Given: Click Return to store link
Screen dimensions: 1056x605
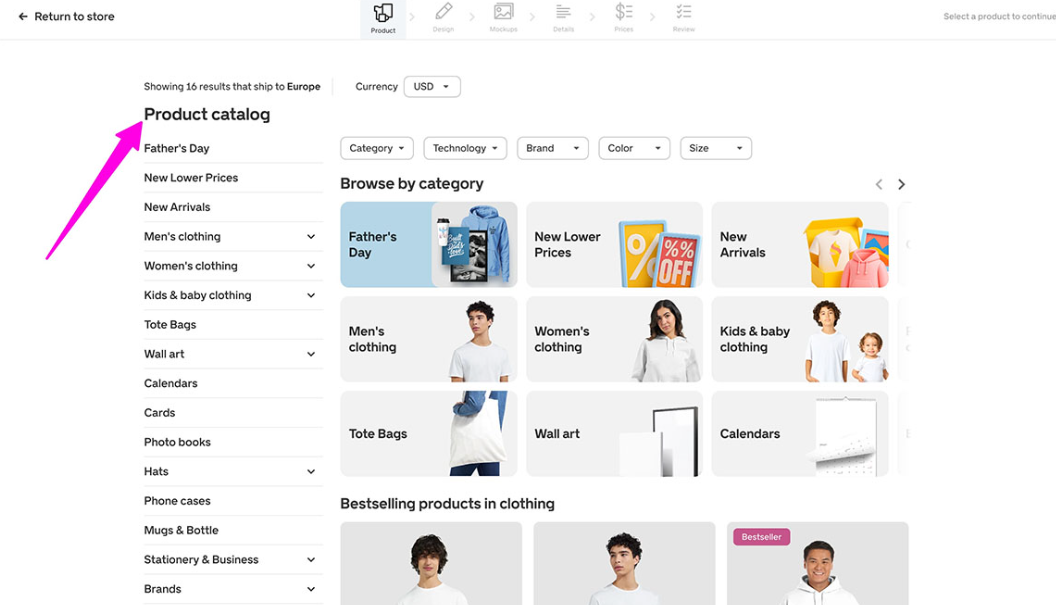Looking at the screenshot, I should click(x=66, y=17).
